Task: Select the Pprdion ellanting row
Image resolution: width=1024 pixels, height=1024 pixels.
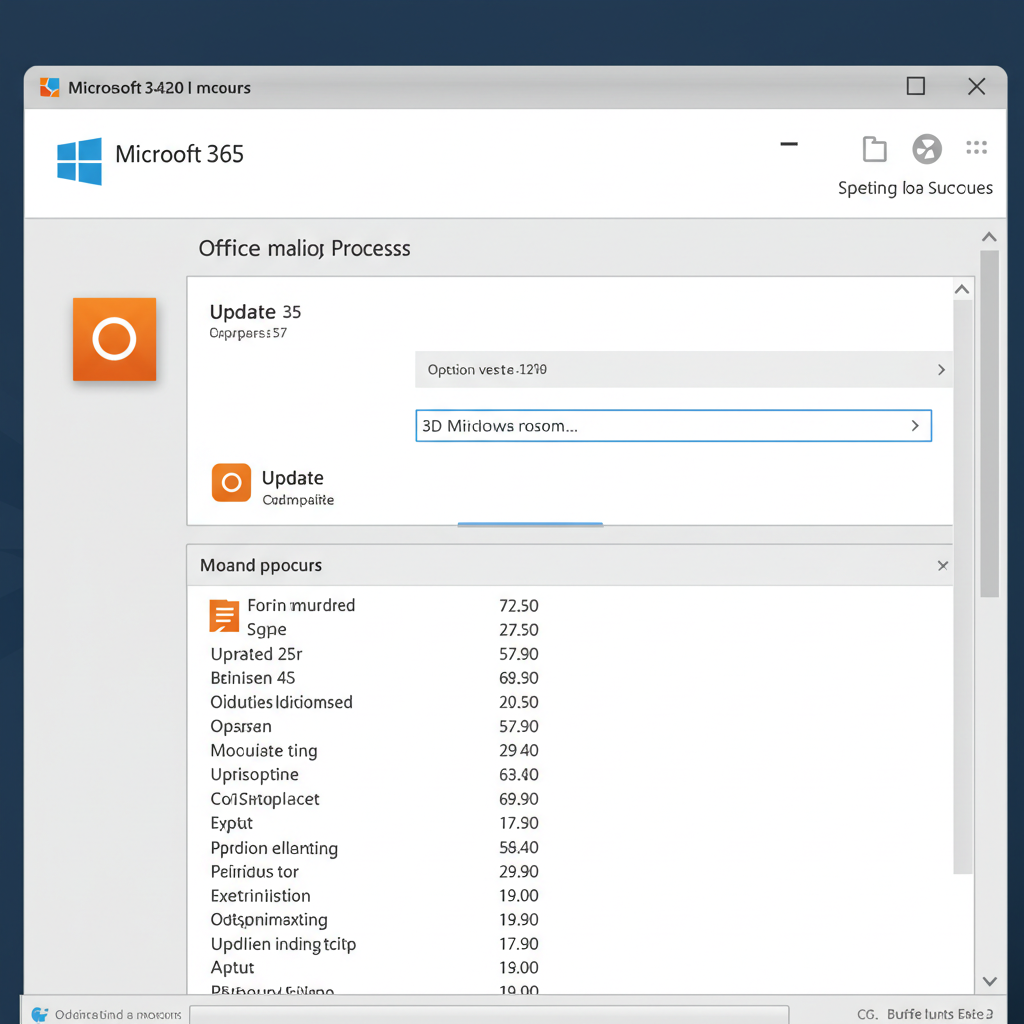Action: [x=374, y=848]
